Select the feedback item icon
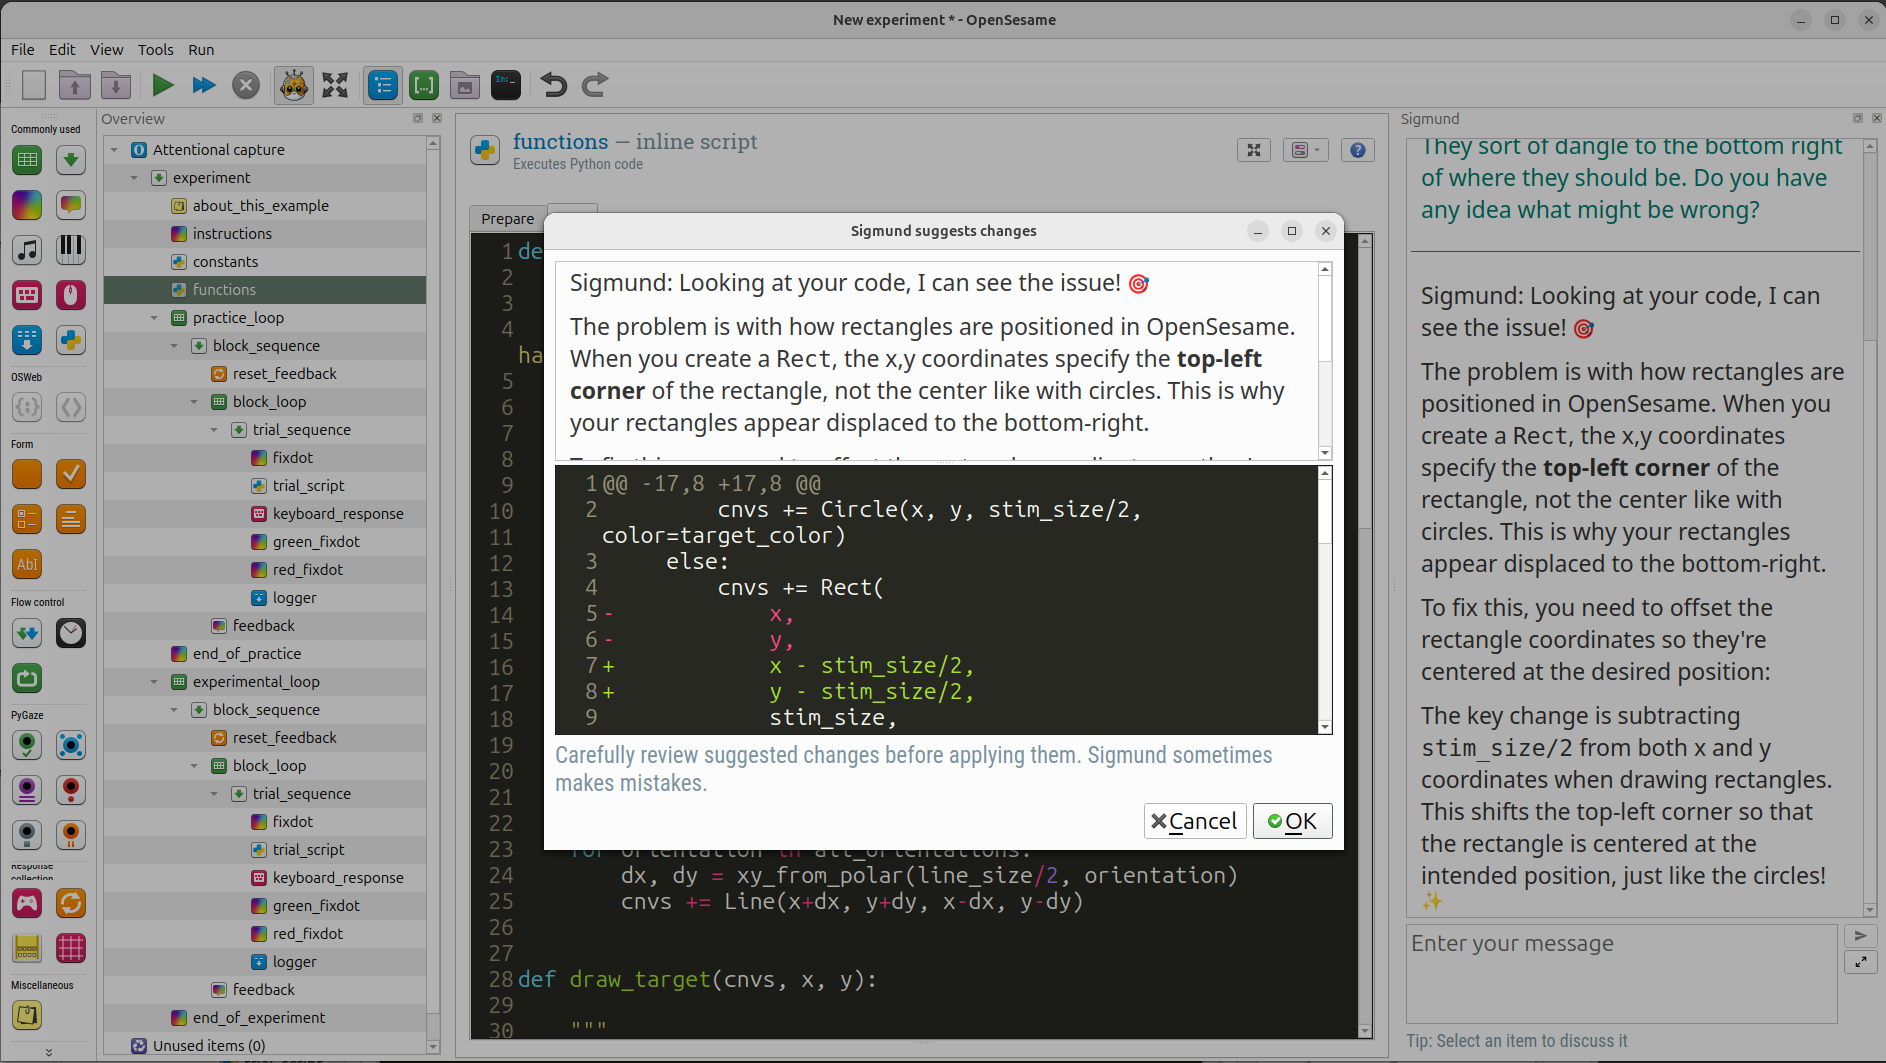This screenshot has height=1063, width=1886. (71, 205)
